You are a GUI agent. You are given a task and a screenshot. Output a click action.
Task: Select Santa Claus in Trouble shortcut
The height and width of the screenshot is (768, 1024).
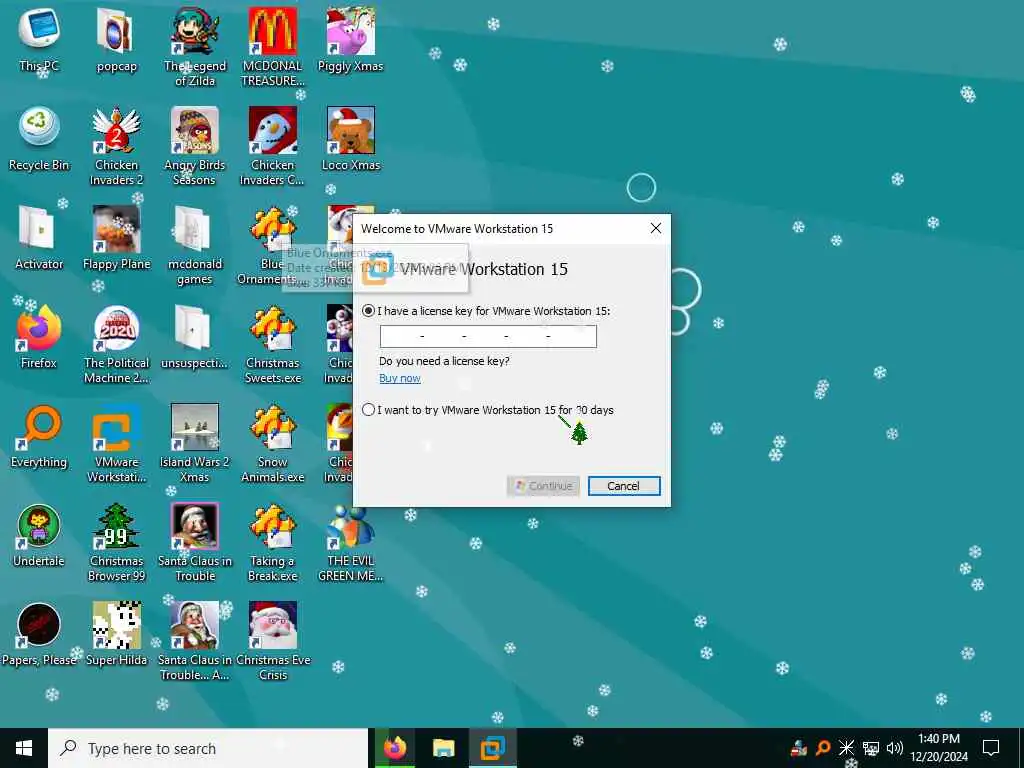click(x=195, y=543)
